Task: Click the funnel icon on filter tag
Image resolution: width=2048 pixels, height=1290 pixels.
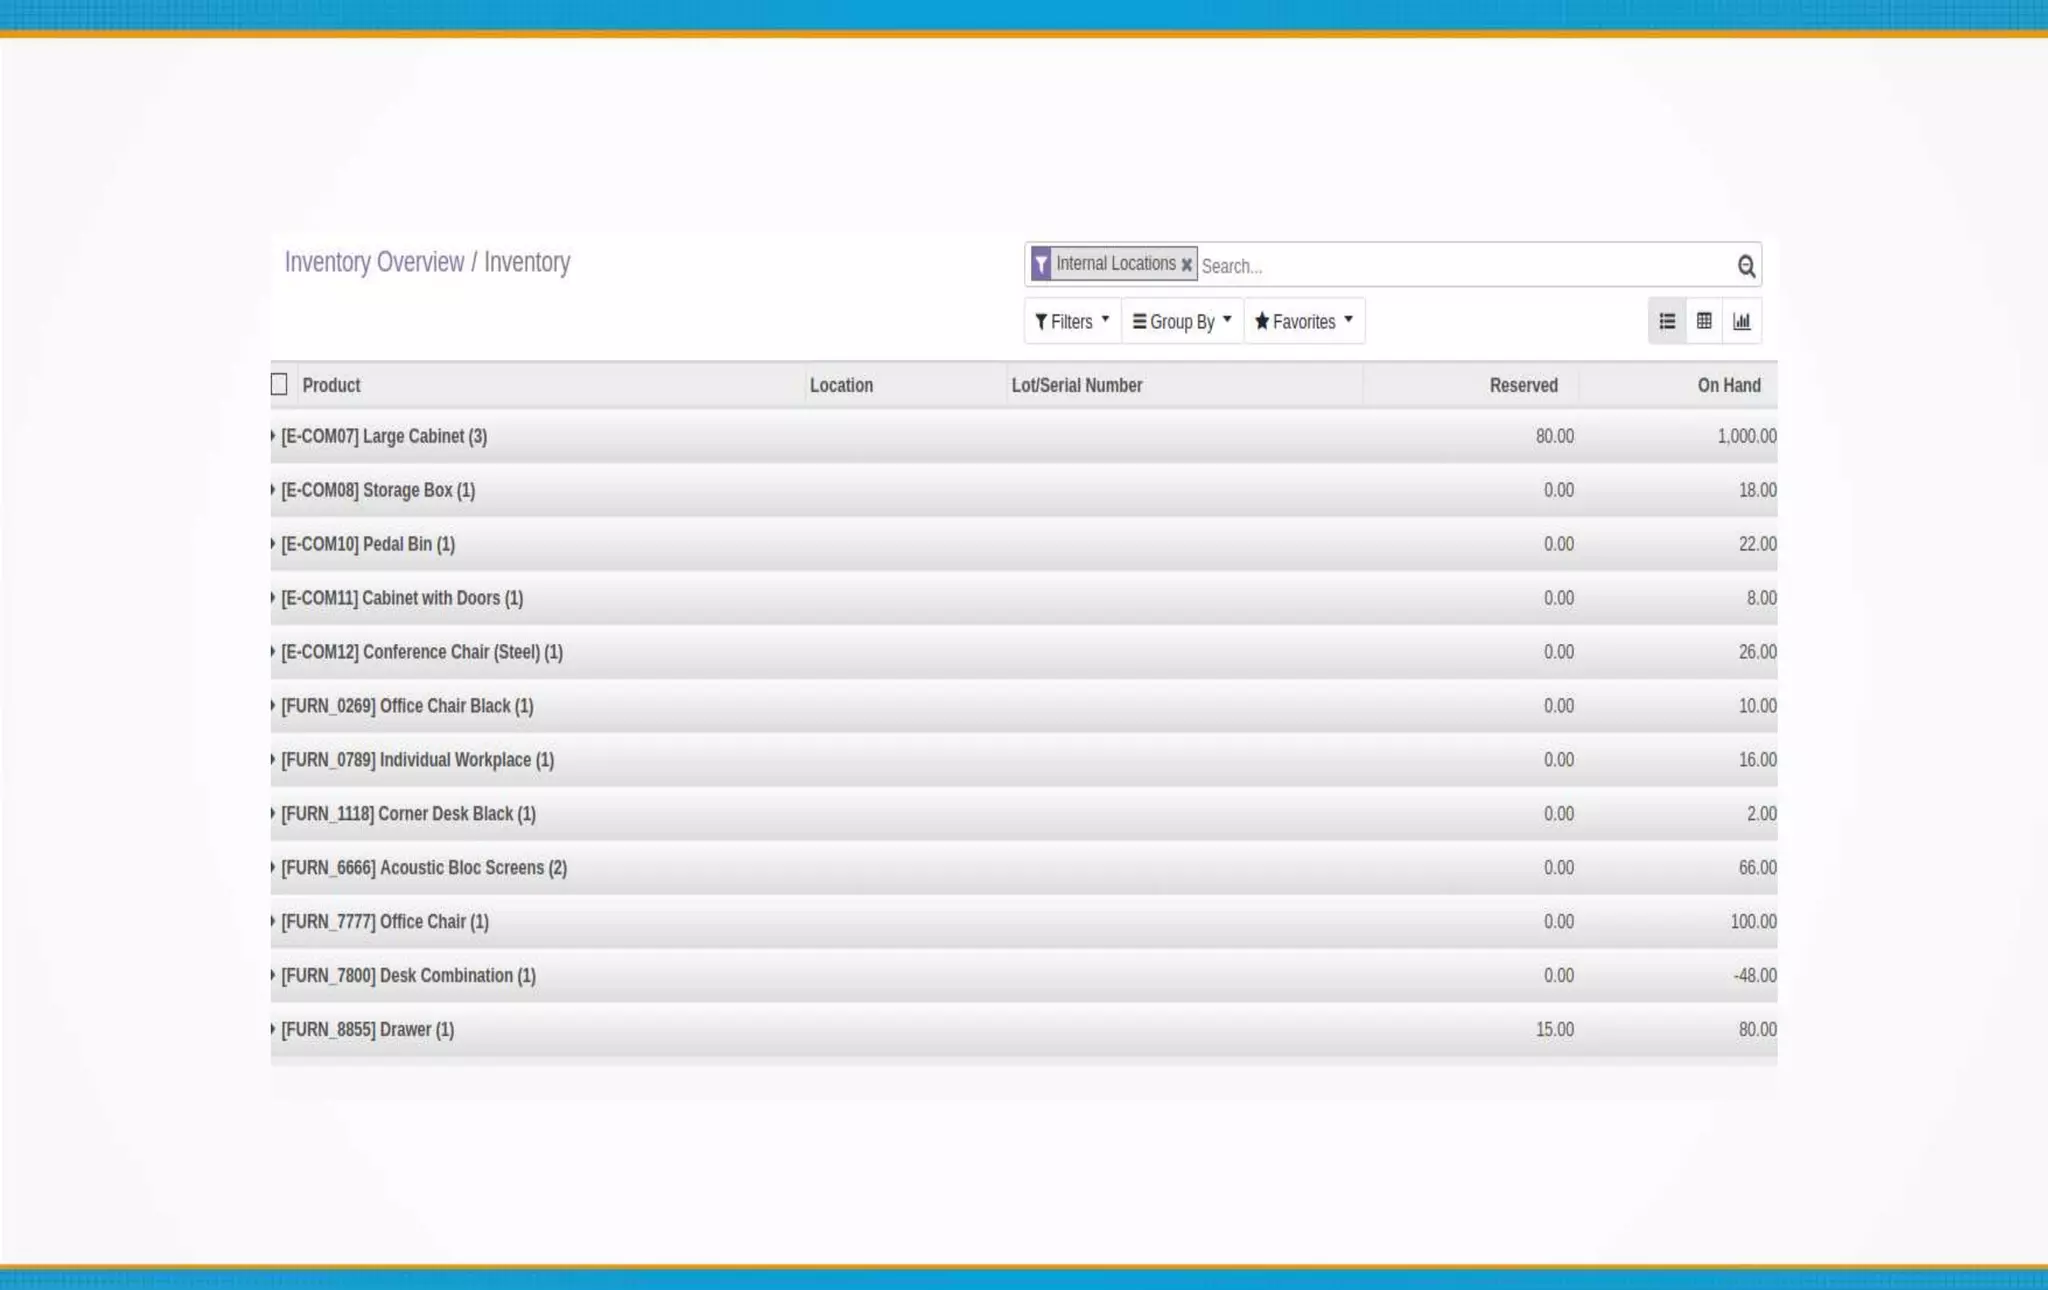Action: click(x=1041, y=264)
